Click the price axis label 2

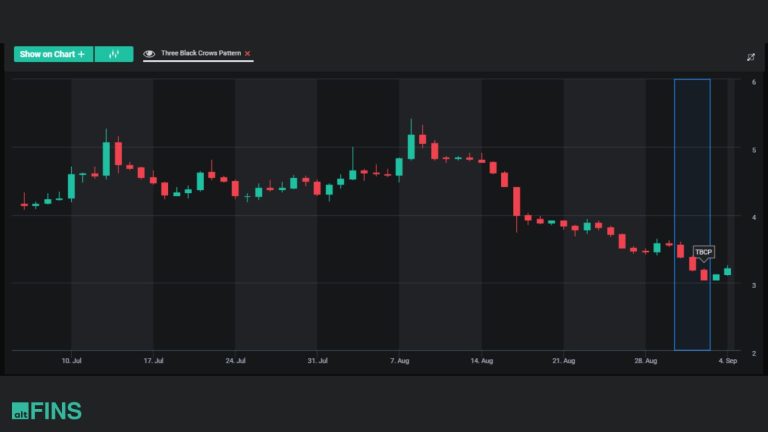754,353
